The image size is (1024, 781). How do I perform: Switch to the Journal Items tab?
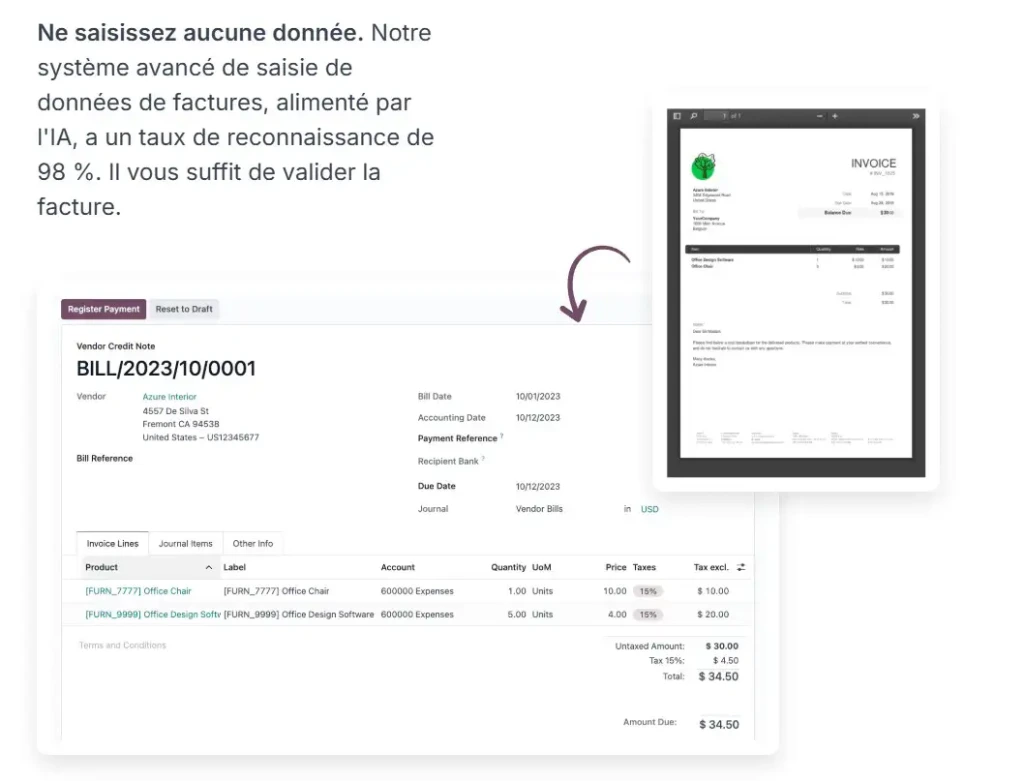pyautogui.click(x=185, y=543)
